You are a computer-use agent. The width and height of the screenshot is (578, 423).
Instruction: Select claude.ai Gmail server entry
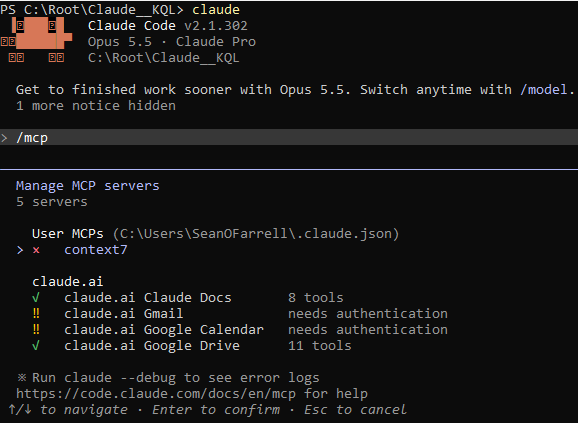123,314
